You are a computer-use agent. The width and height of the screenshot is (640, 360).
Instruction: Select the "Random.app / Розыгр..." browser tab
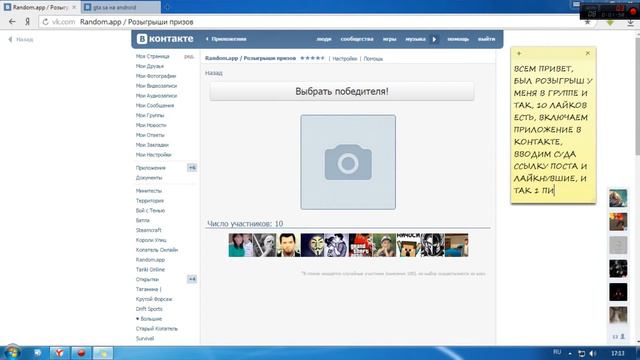(x=40, y=7)
